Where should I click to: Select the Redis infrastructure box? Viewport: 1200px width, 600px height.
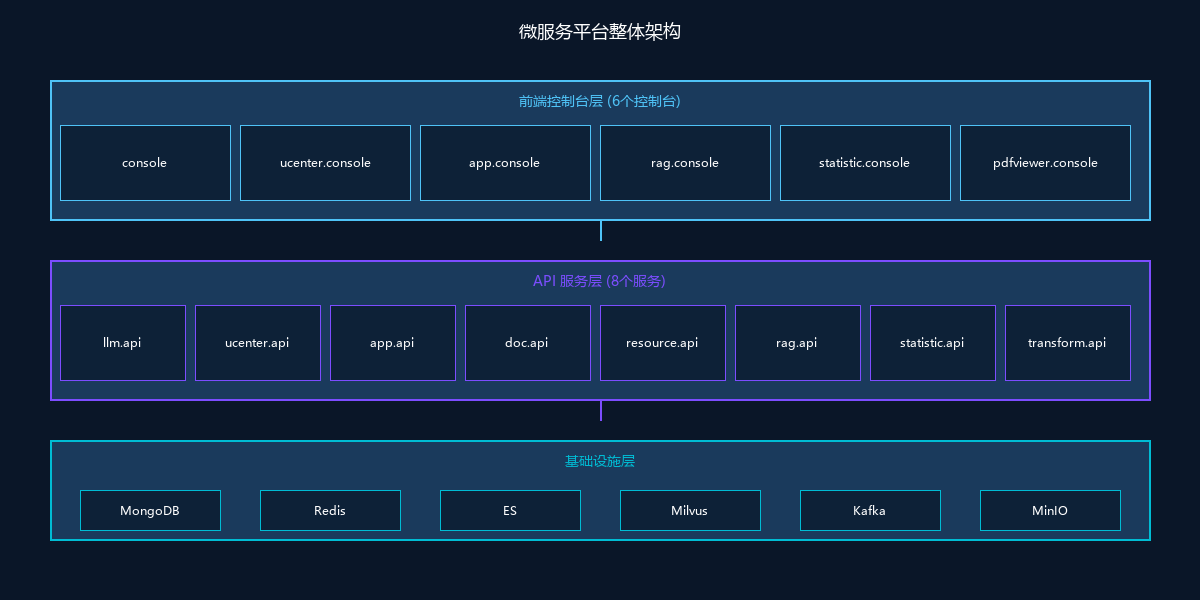330,510
